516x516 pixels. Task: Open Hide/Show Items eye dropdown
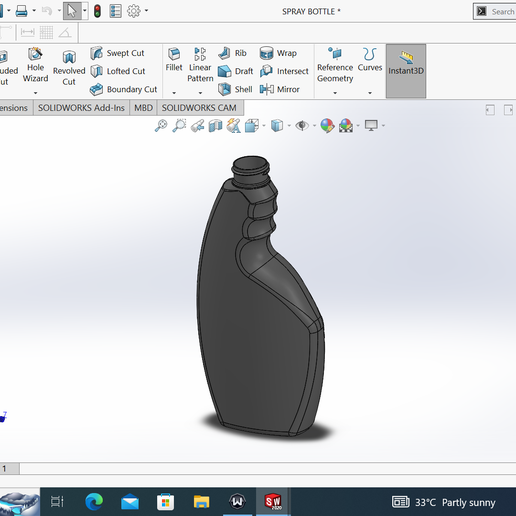(x=314, y=126)
